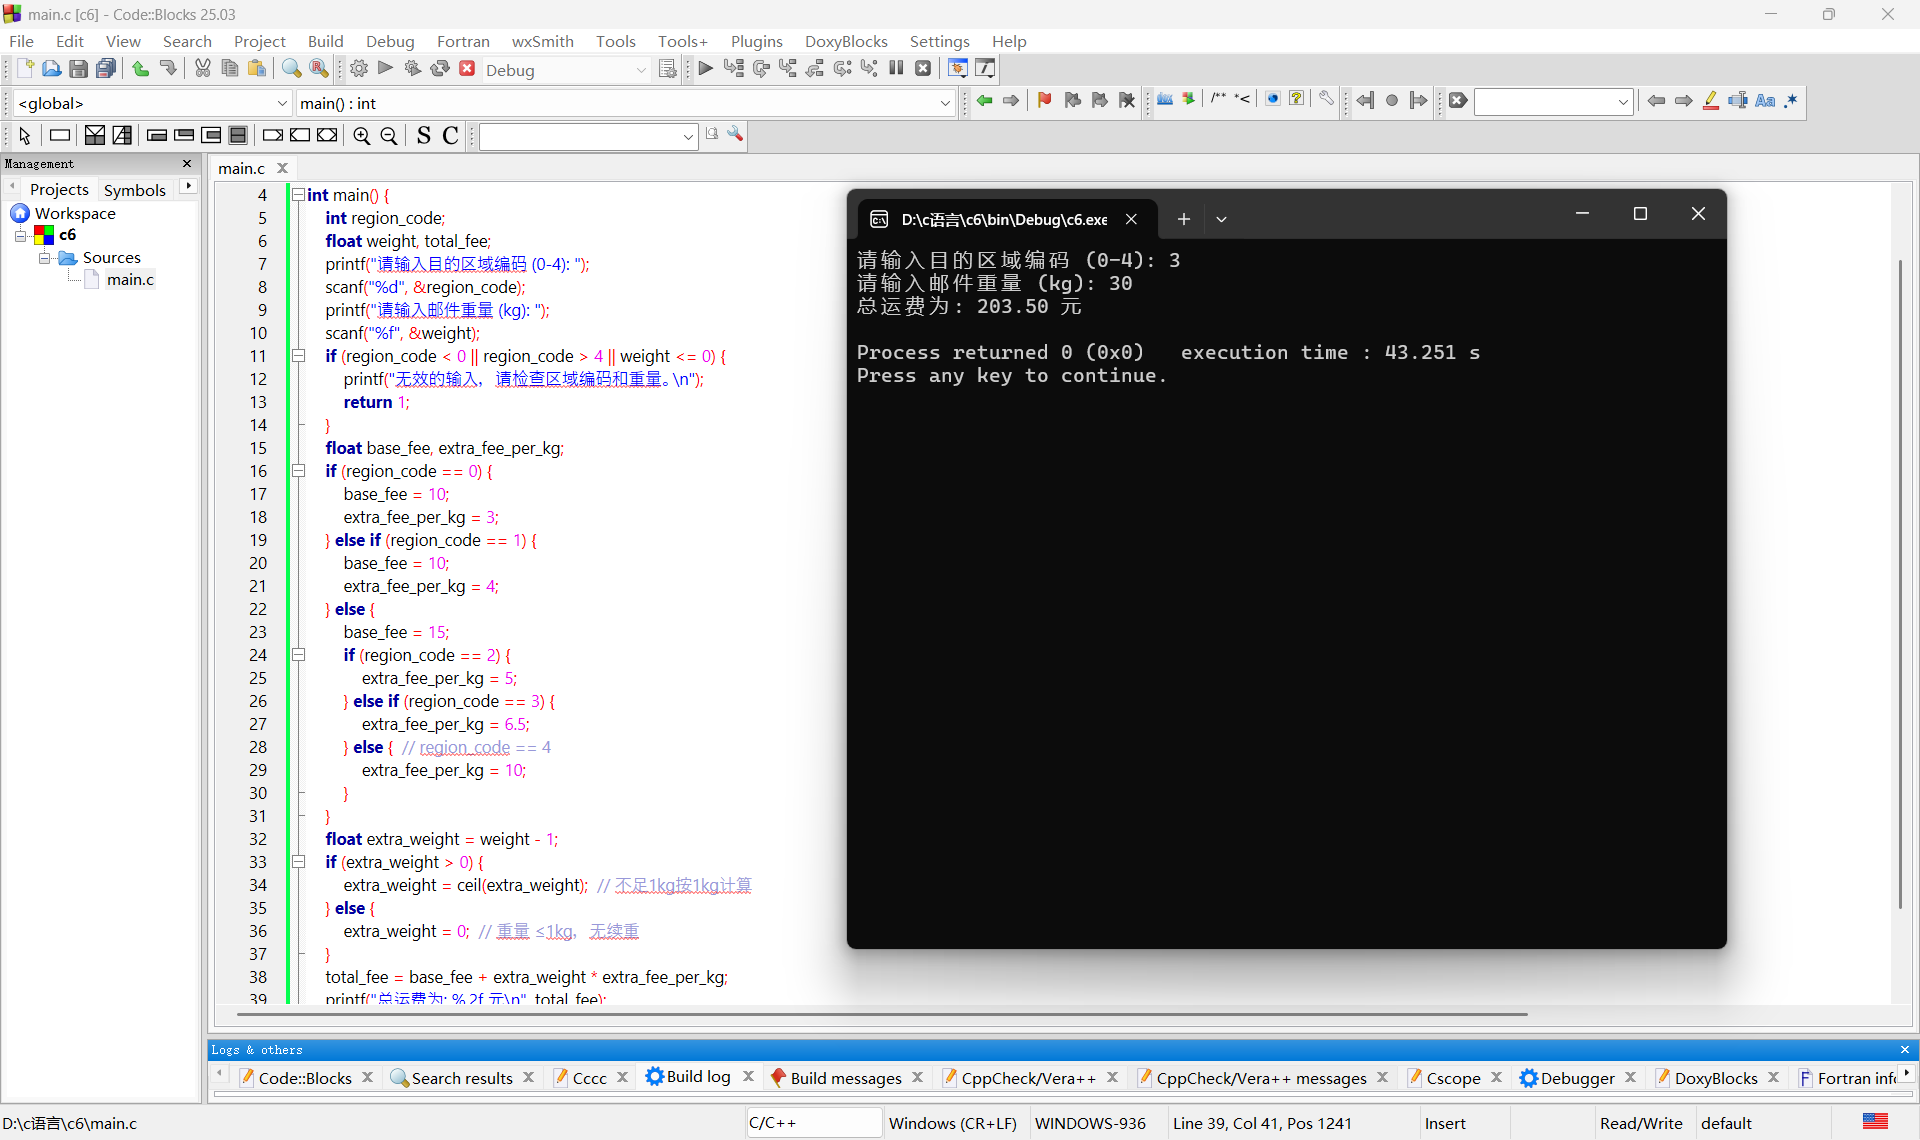Toggle bookmark with red flag icon
The width and height of the screenshot is (1920, 1140).
(x=1044, y=100)
